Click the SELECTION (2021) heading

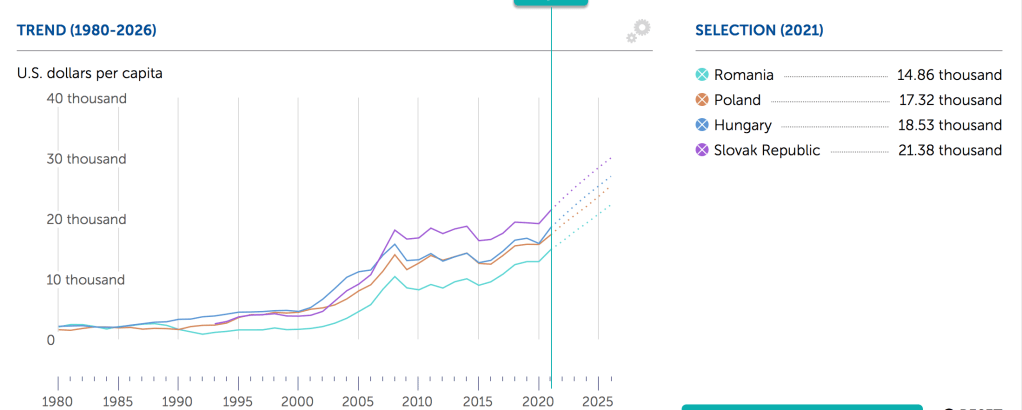click(759, 31)
